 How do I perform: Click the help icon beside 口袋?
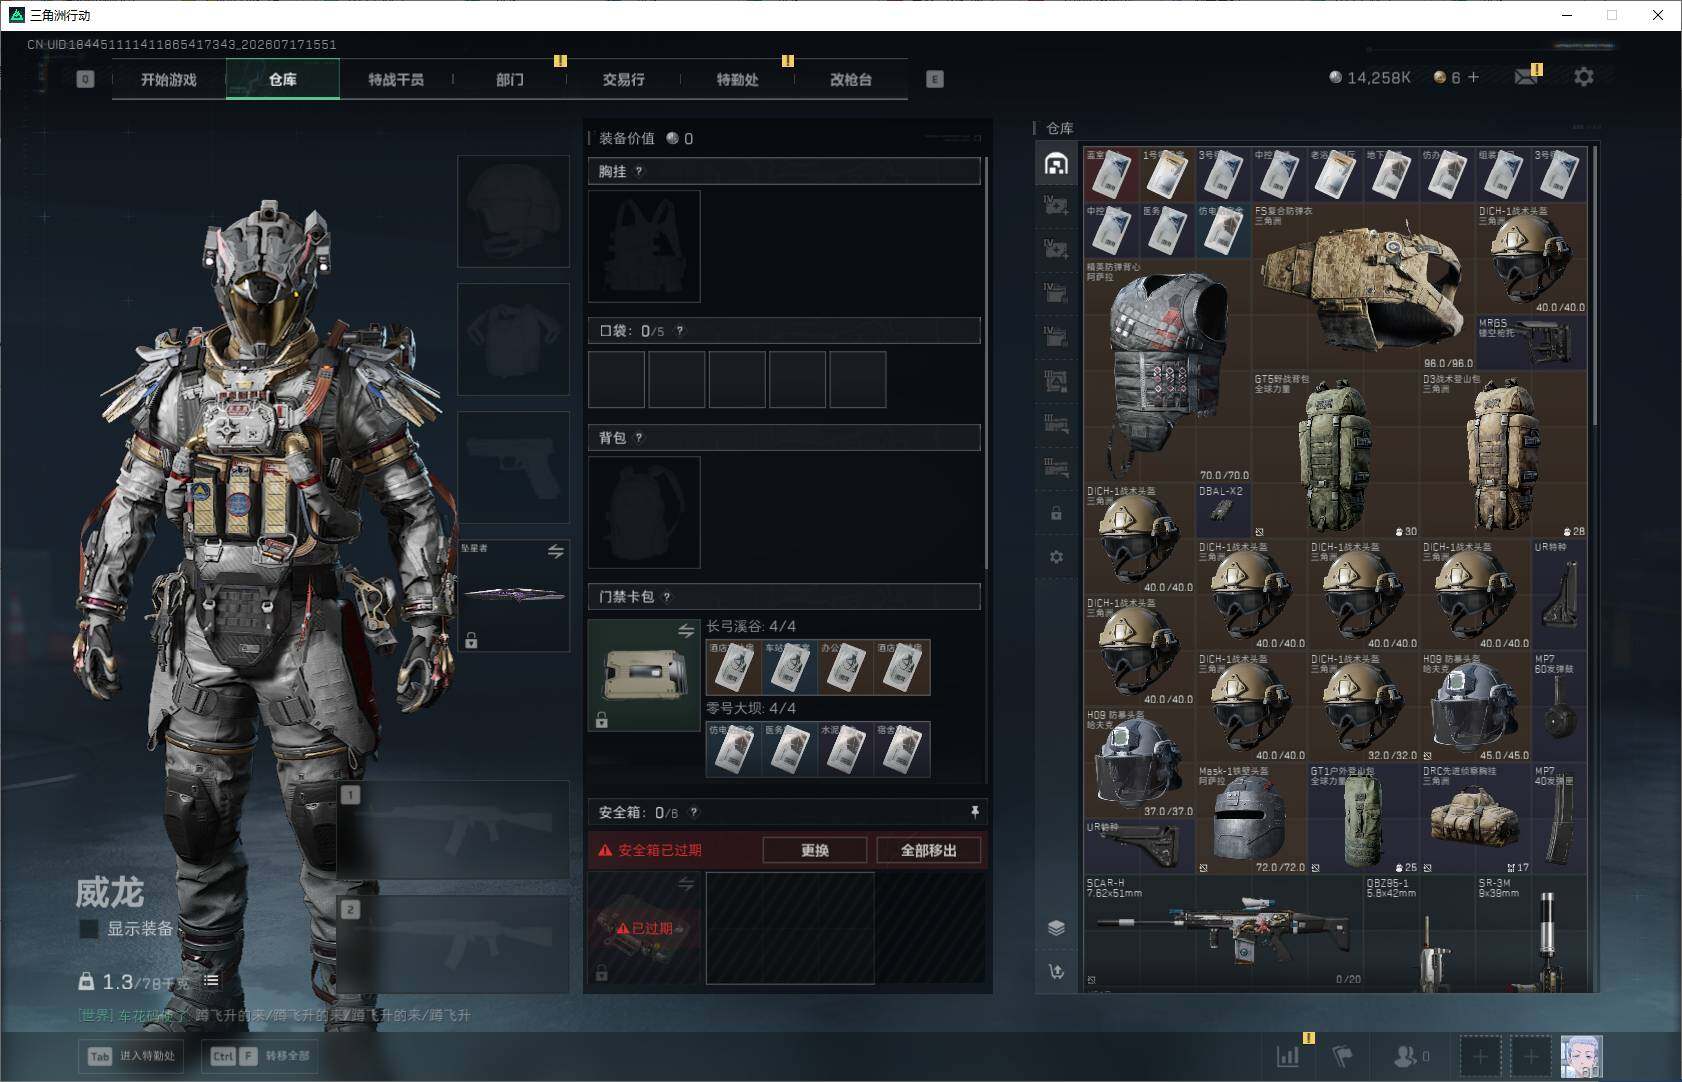tap(680, 331)
